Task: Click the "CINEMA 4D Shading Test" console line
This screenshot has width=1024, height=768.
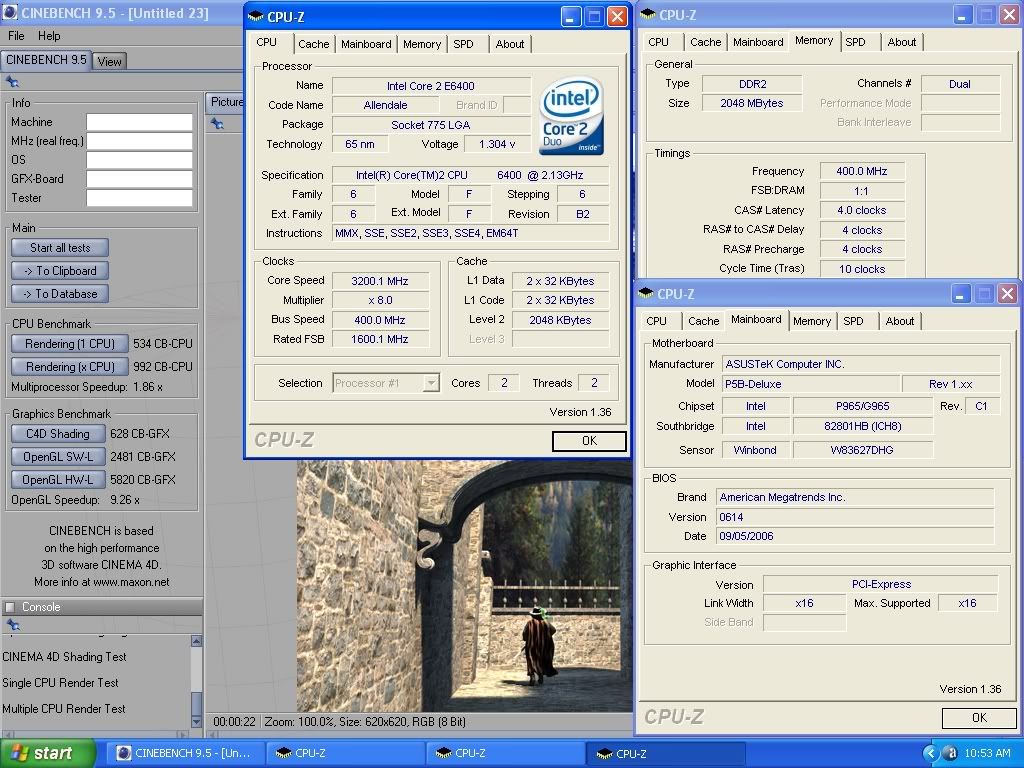Action: pyautogui.click(x=64, y=656)
